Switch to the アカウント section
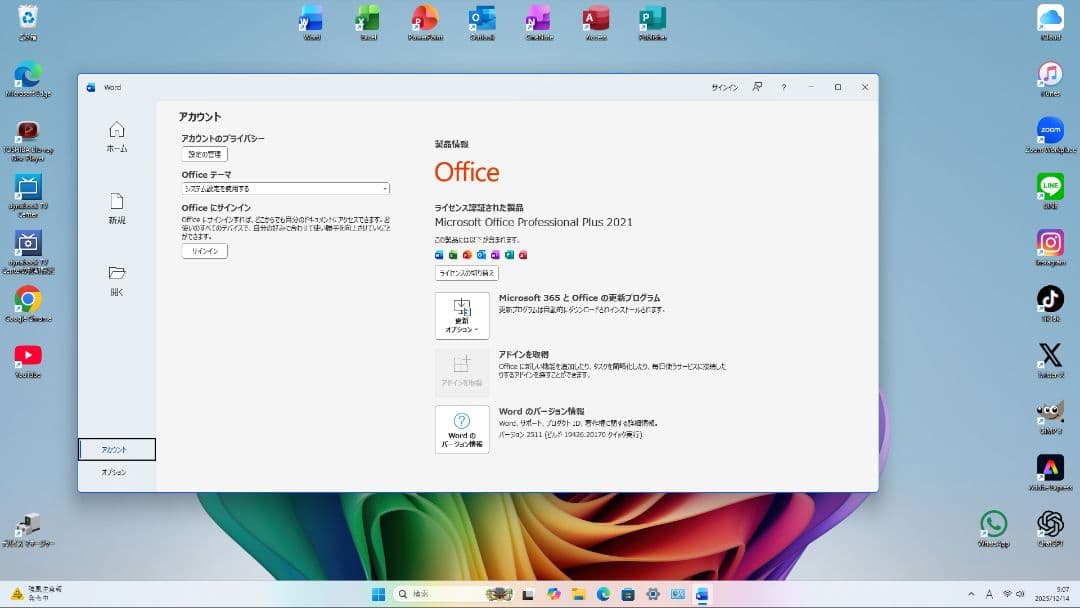 tap(116, 449)
